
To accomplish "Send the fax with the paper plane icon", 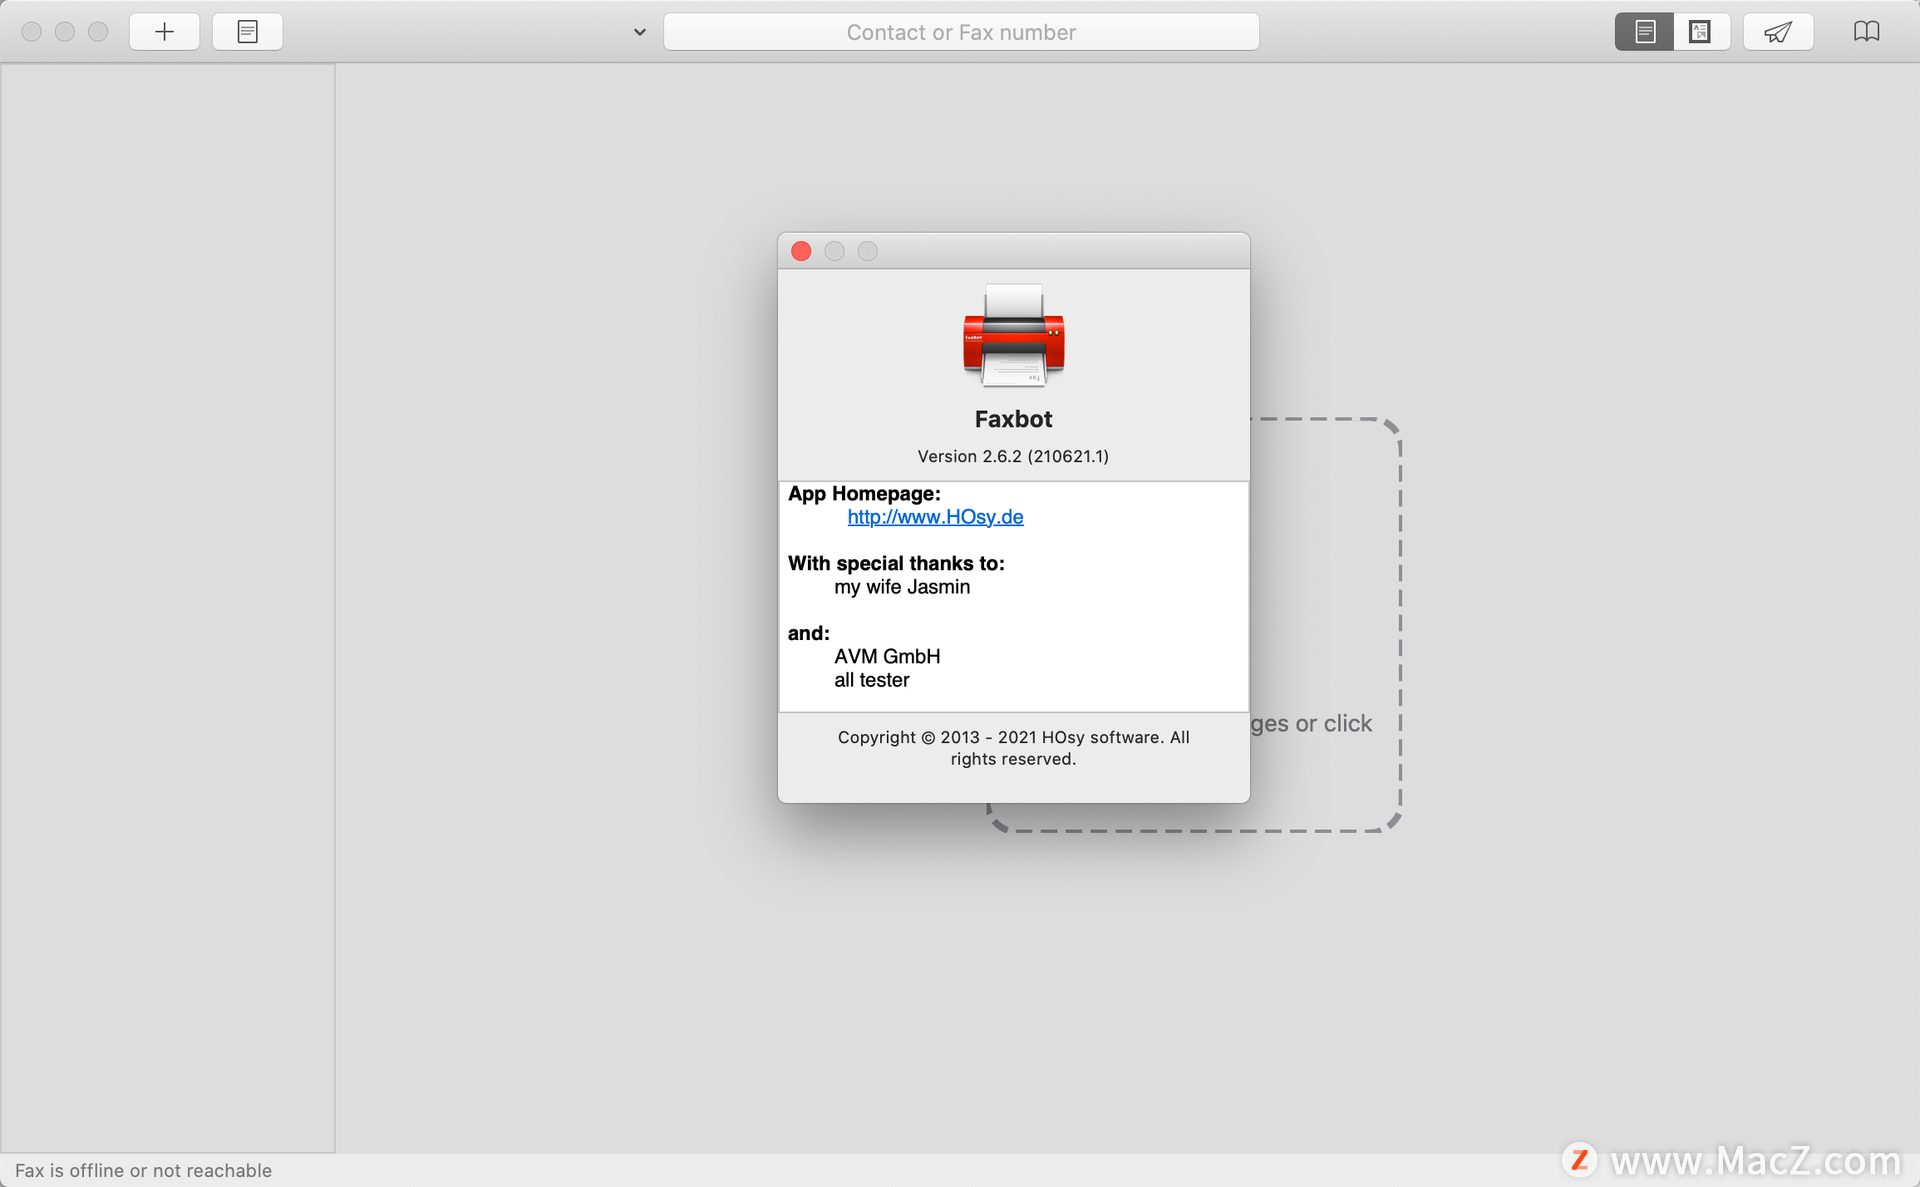I will pos(1778,32).
